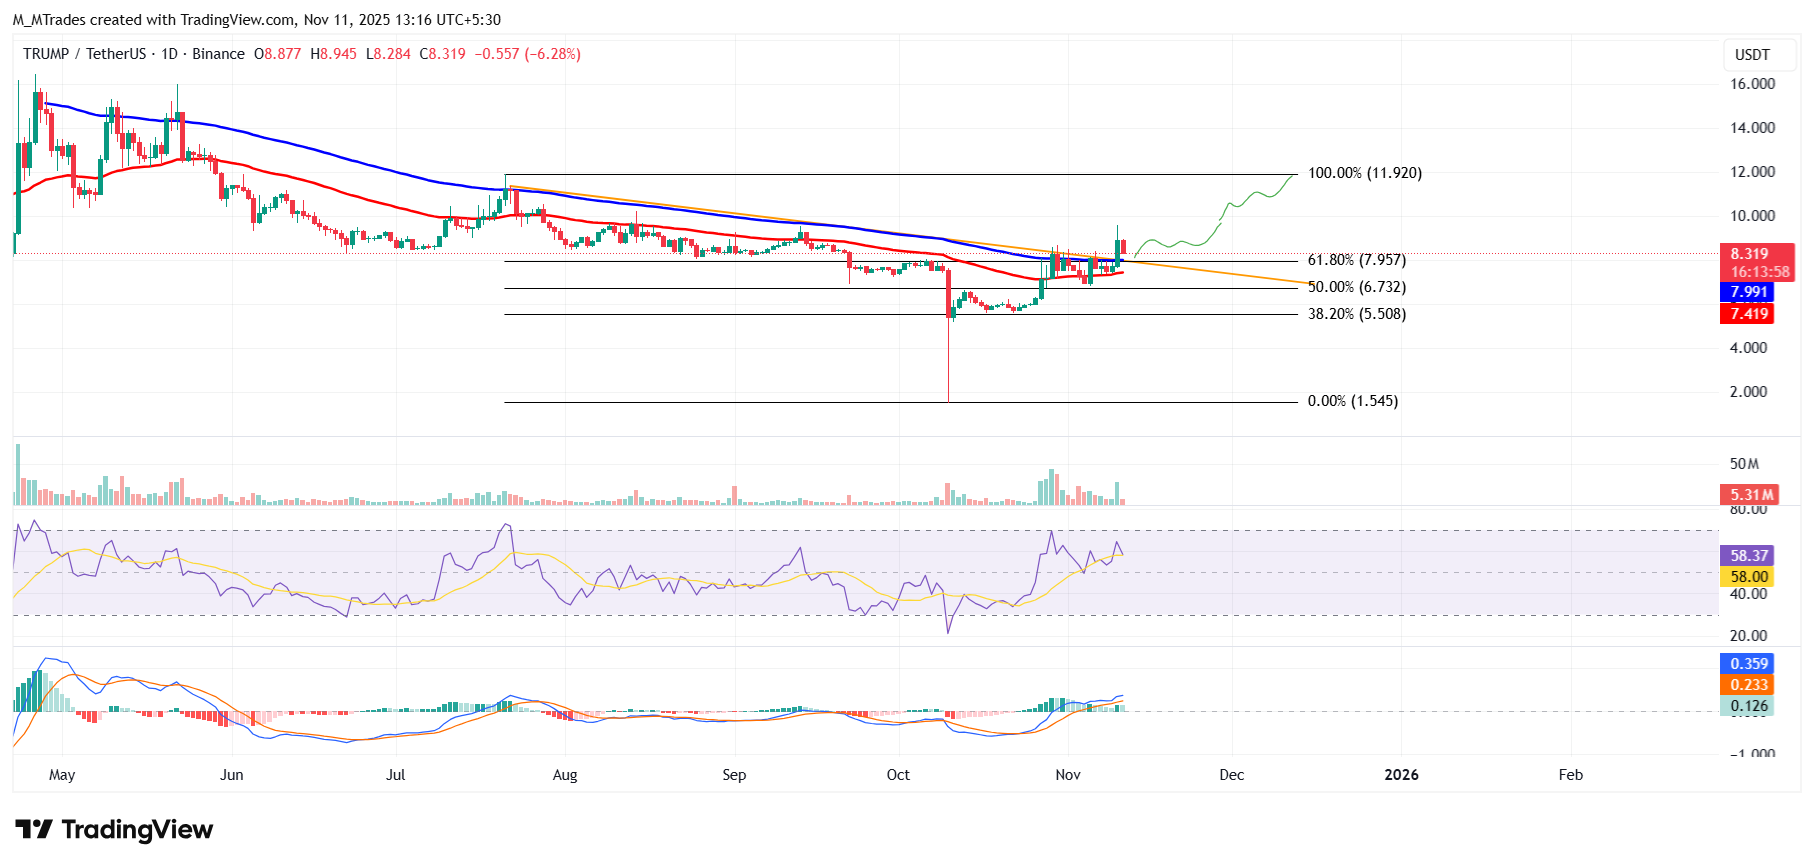This screenshot has height=867, width=1814.
Task: Click the purple RSI 58.37 value tag
Action: (x=1749, y=556)
